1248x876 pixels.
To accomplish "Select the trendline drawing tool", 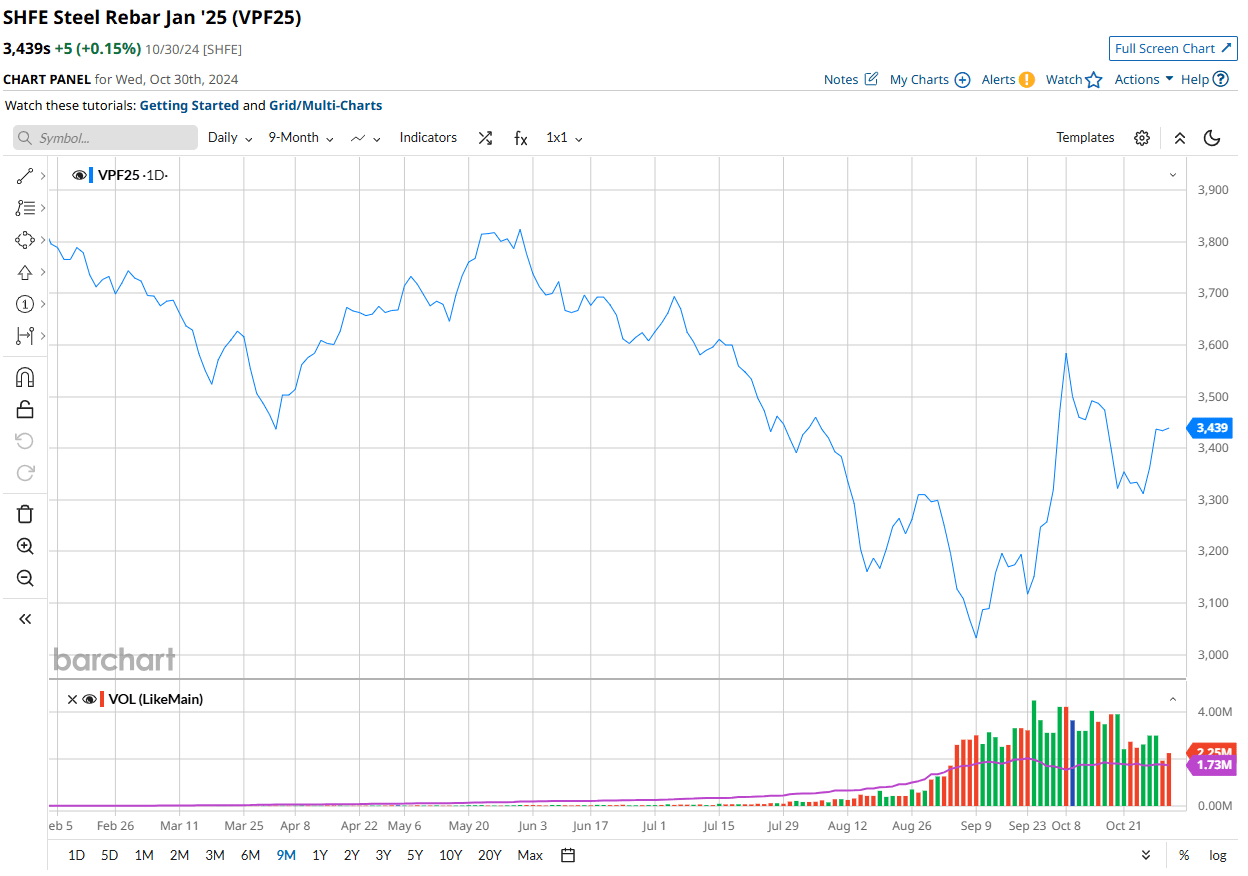I will coord(22,175).
